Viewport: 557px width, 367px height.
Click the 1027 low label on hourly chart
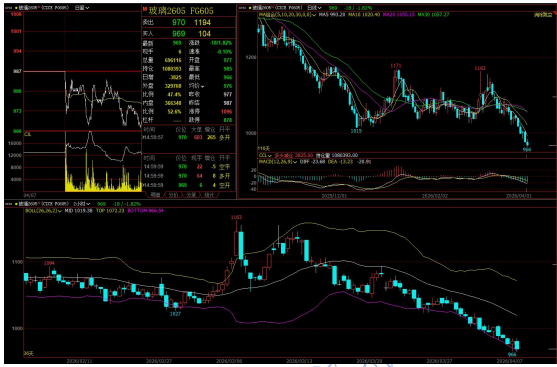tap(175, 314)
